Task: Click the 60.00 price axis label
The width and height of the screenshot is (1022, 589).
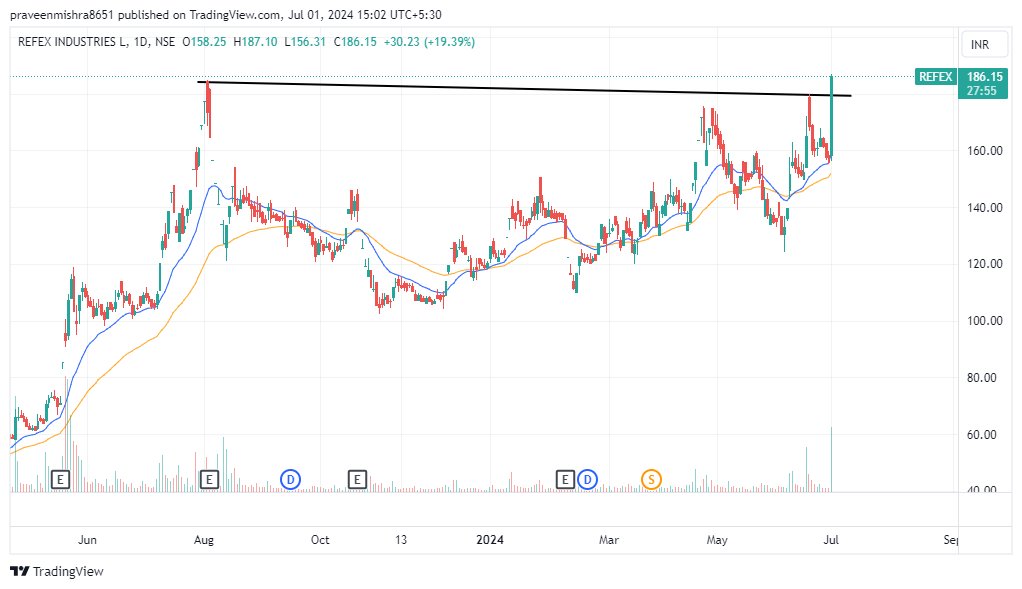Action: [984, 435]
